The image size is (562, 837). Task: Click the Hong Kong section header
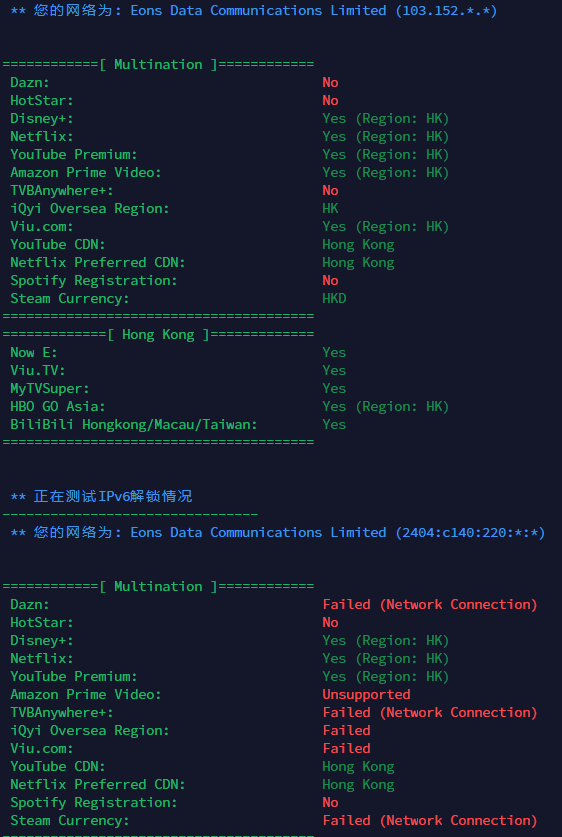click(x=159, y=335)
